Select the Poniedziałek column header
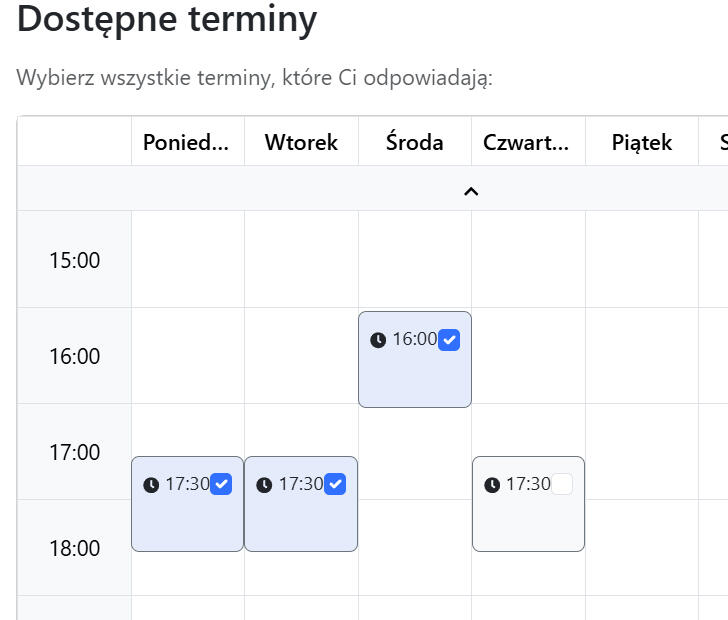Screen dimensions: 728x620 pyautogui.click(x=188, y=142)
